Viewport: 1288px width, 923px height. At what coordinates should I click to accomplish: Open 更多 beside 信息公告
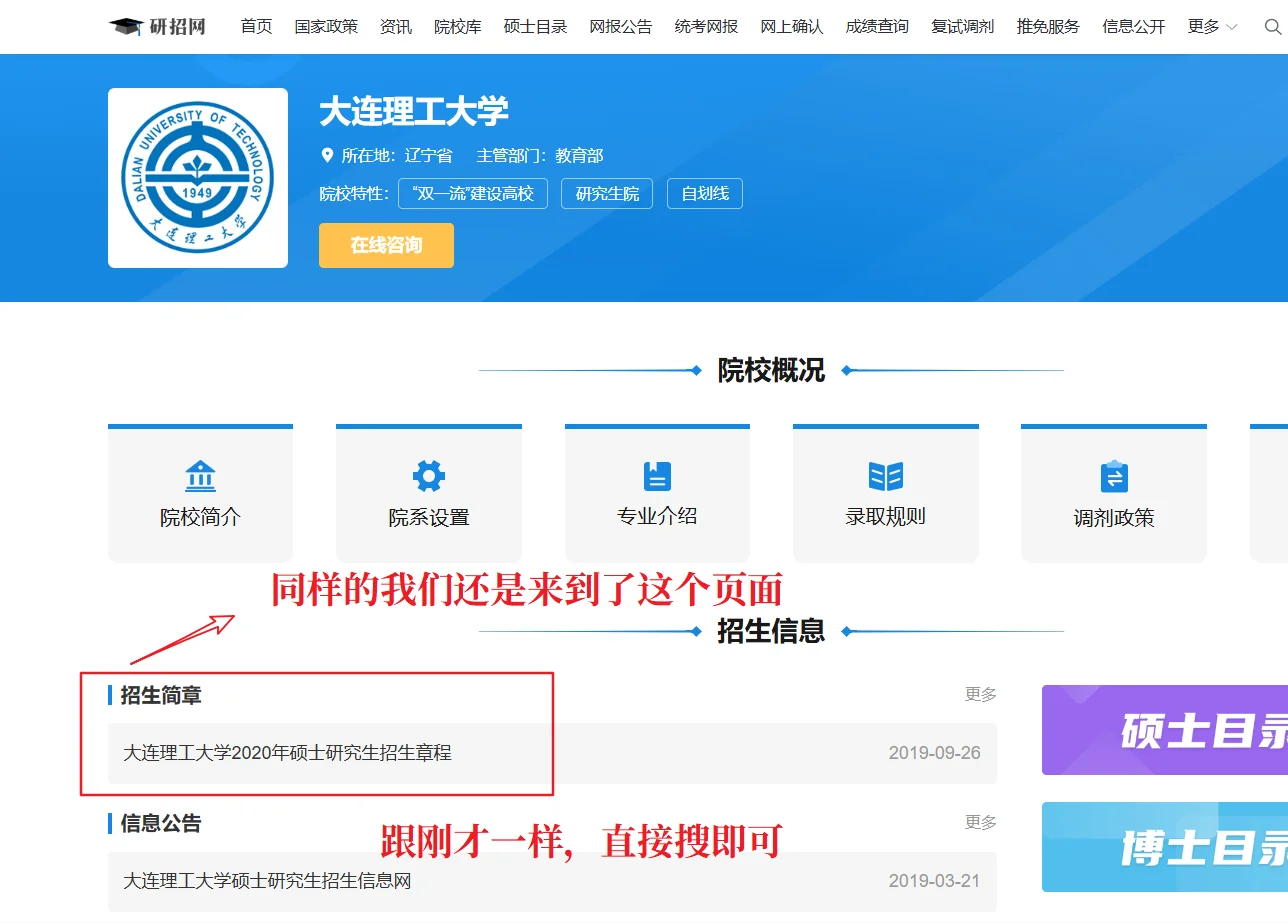[x=981, y=822]
